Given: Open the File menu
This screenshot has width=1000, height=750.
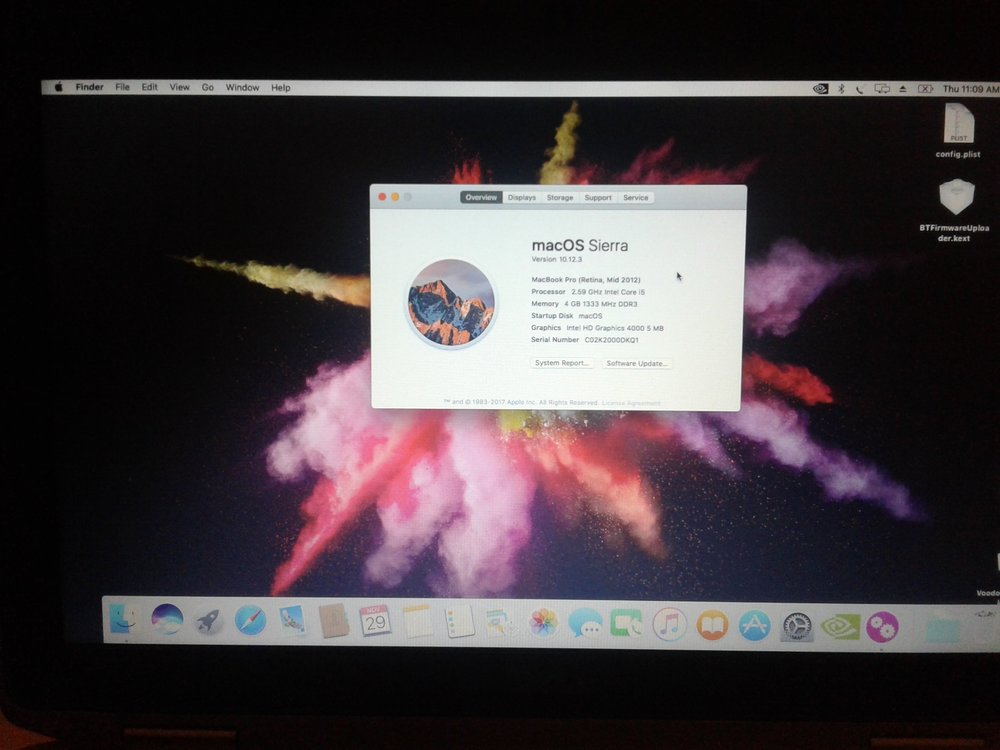Looking at the screenshot, I should click(x=122, y=87).
